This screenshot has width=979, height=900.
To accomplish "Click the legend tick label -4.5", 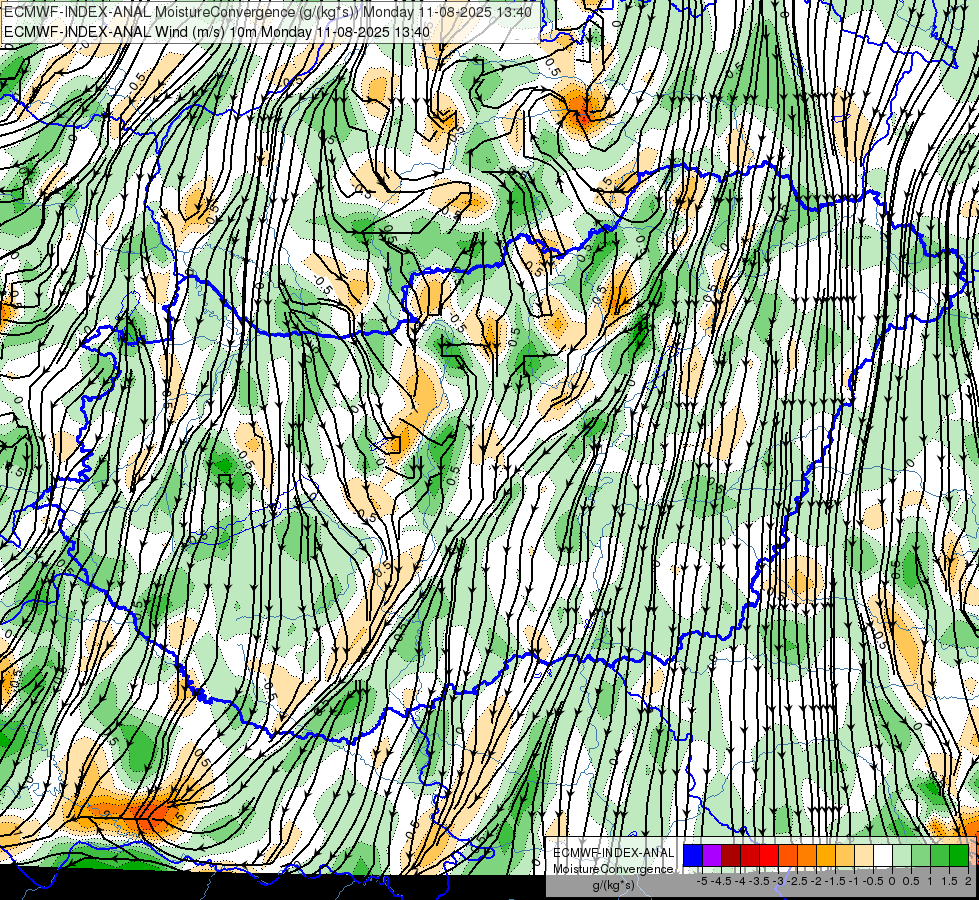I will click(x=722, y=881).
